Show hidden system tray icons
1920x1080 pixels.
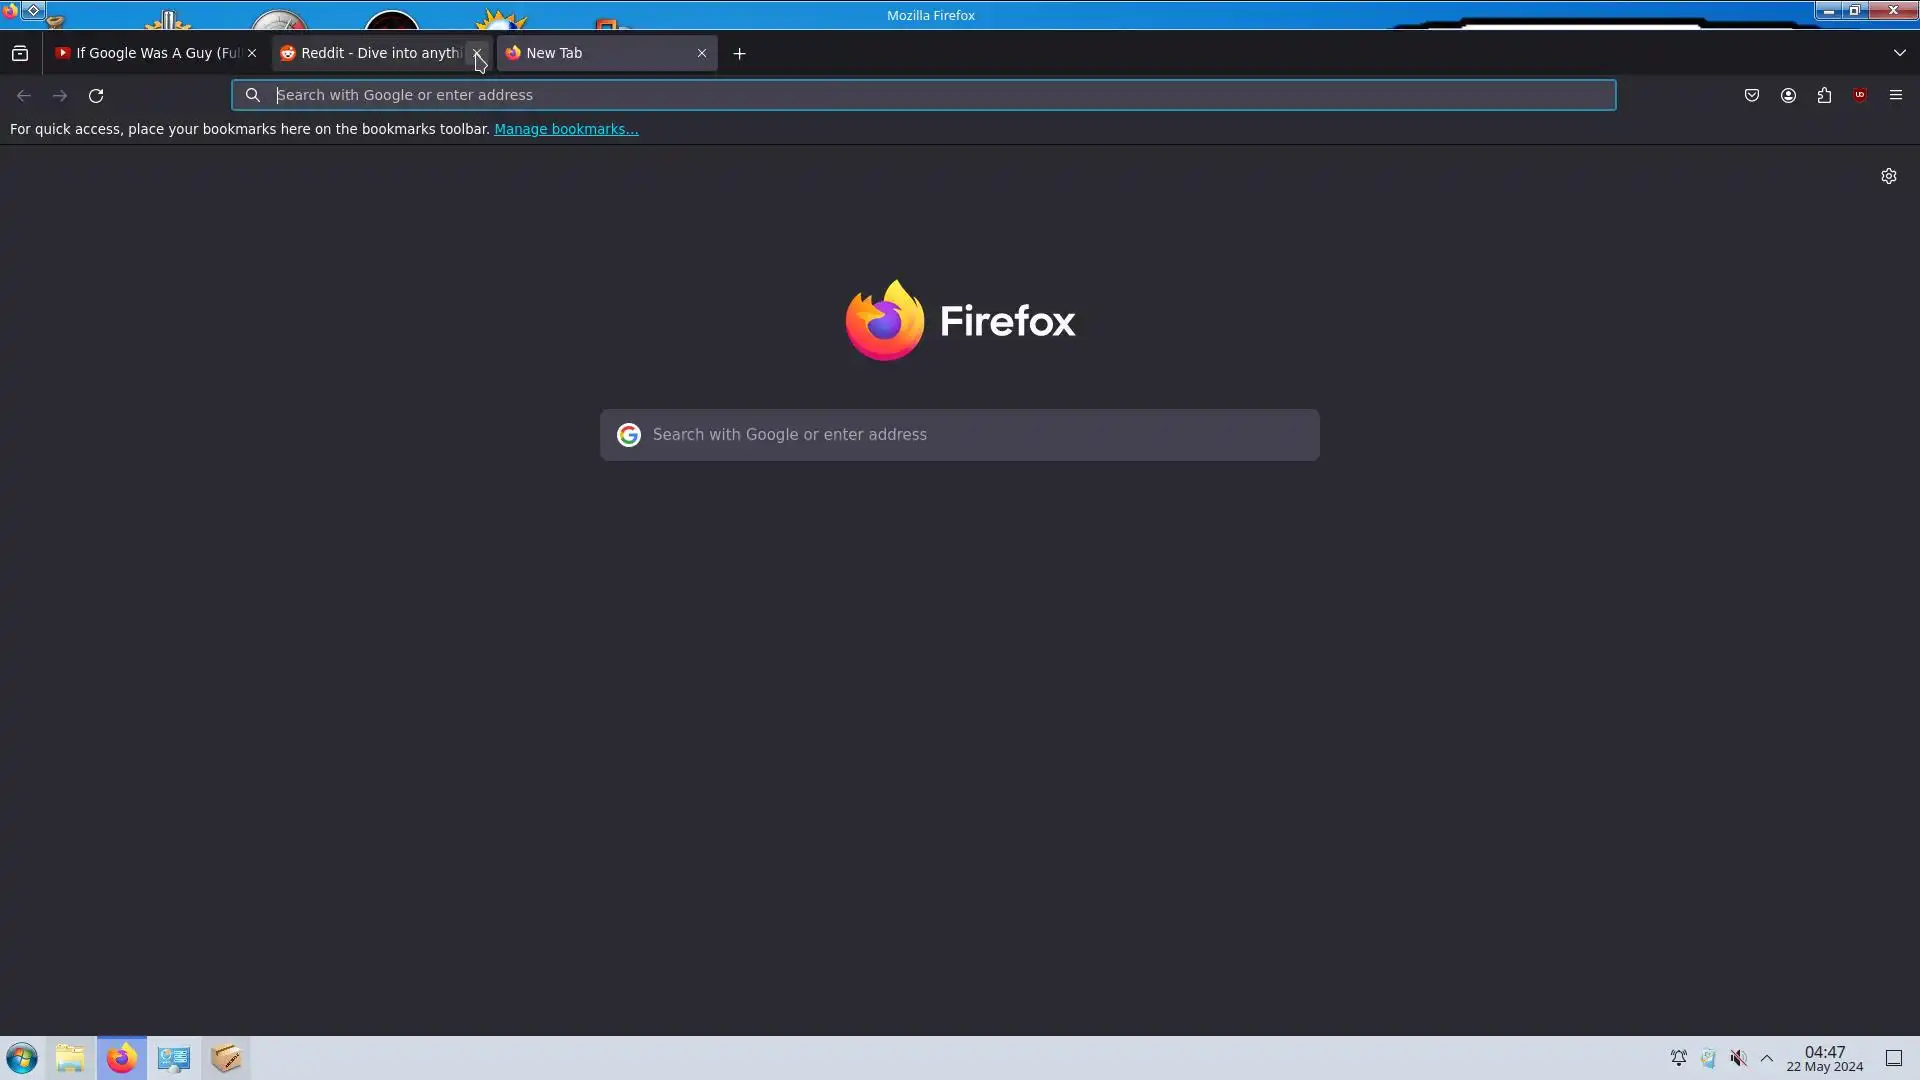point(1767,1058)
